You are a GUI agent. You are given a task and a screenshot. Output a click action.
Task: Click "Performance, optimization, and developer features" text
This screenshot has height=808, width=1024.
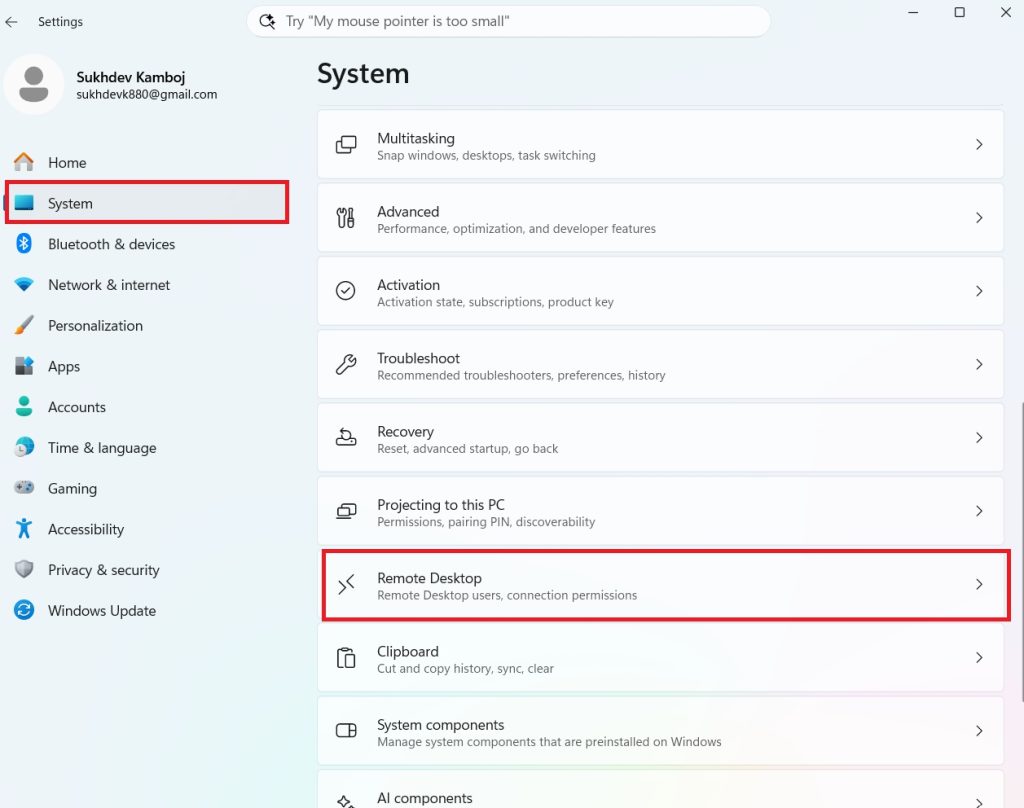click(x=517, y=229)
